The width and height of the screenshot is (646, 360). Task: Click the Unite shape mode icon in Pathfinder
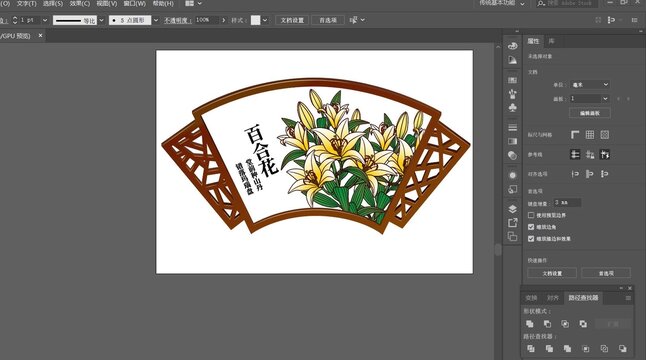530,324
